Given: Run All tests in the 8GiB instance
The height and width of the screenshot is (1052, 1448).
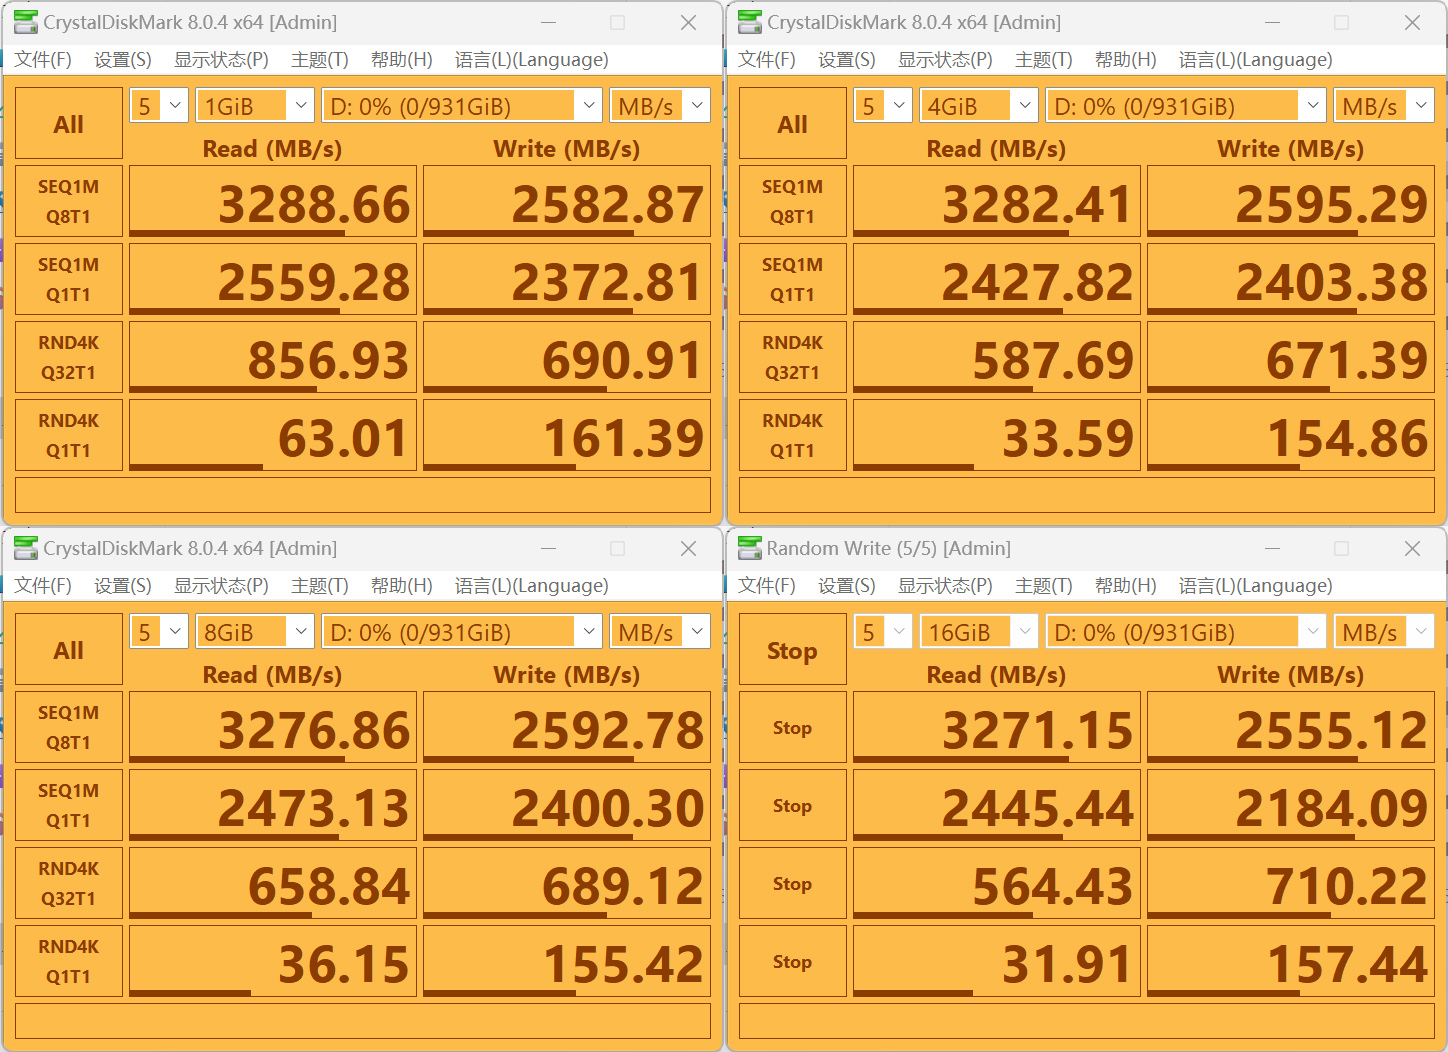Looking at the screenshot, I should click(68, 649).
